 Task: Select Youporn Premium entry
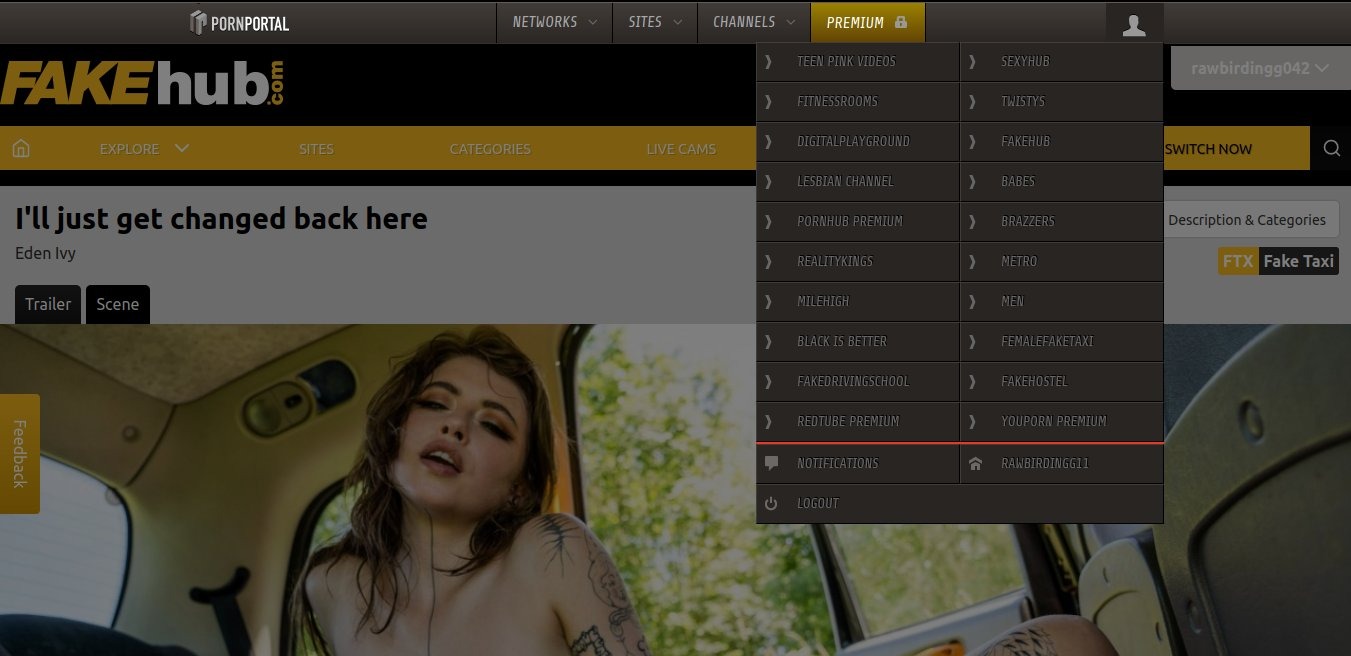click(1062, 422)
